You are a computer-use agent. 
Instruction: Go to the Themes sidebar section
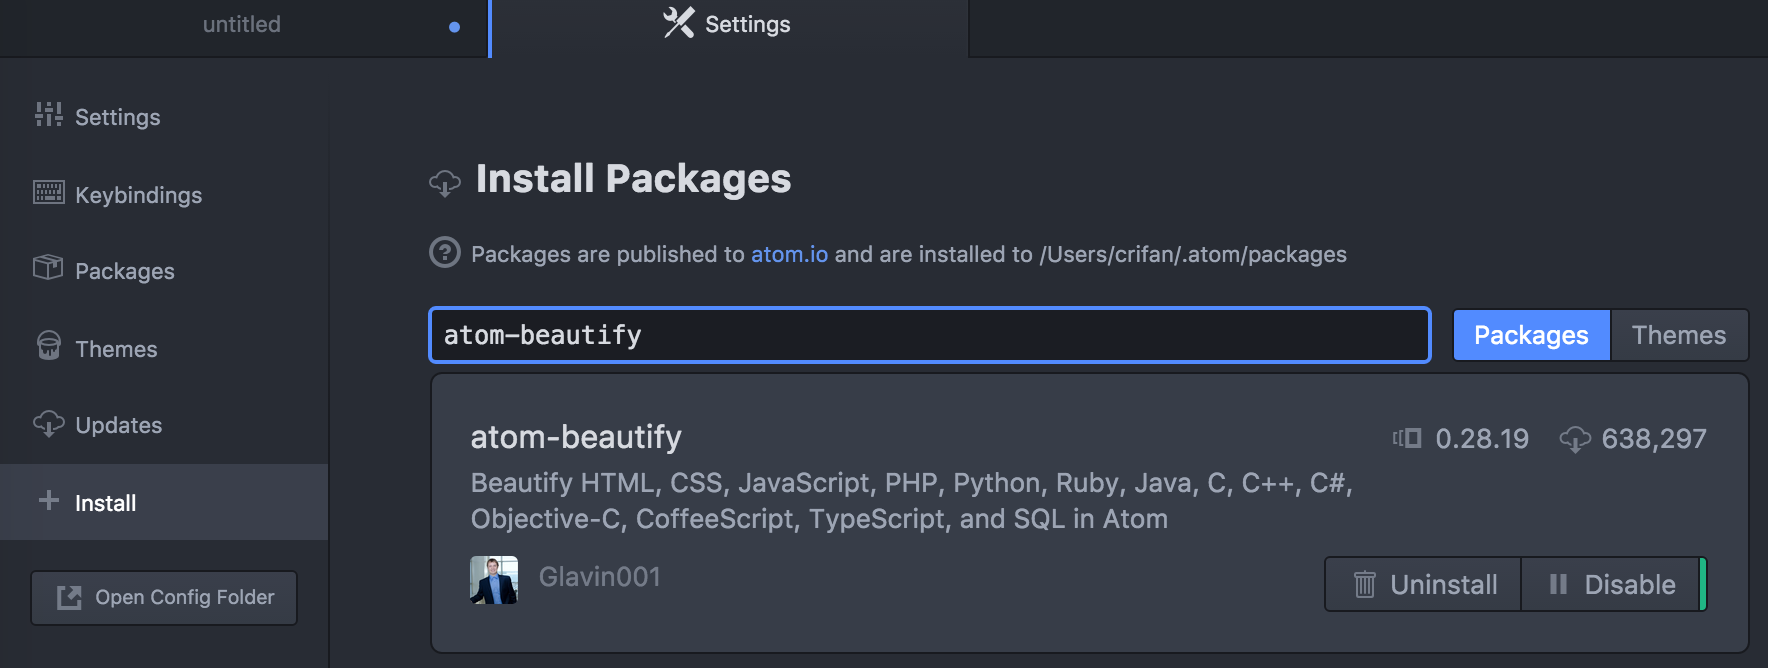[164, 349]
